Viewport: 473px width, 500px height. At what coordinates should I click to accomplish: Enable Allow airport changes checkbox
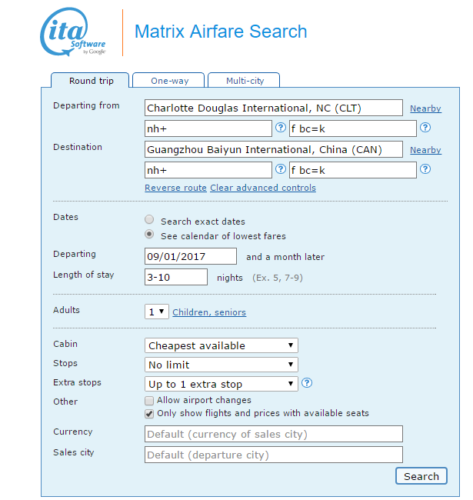(x=149, y=400)
